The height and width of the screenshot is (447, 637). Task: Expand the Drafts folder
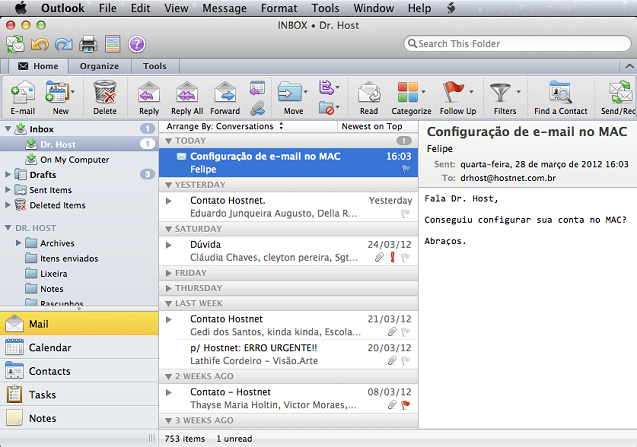9,175
